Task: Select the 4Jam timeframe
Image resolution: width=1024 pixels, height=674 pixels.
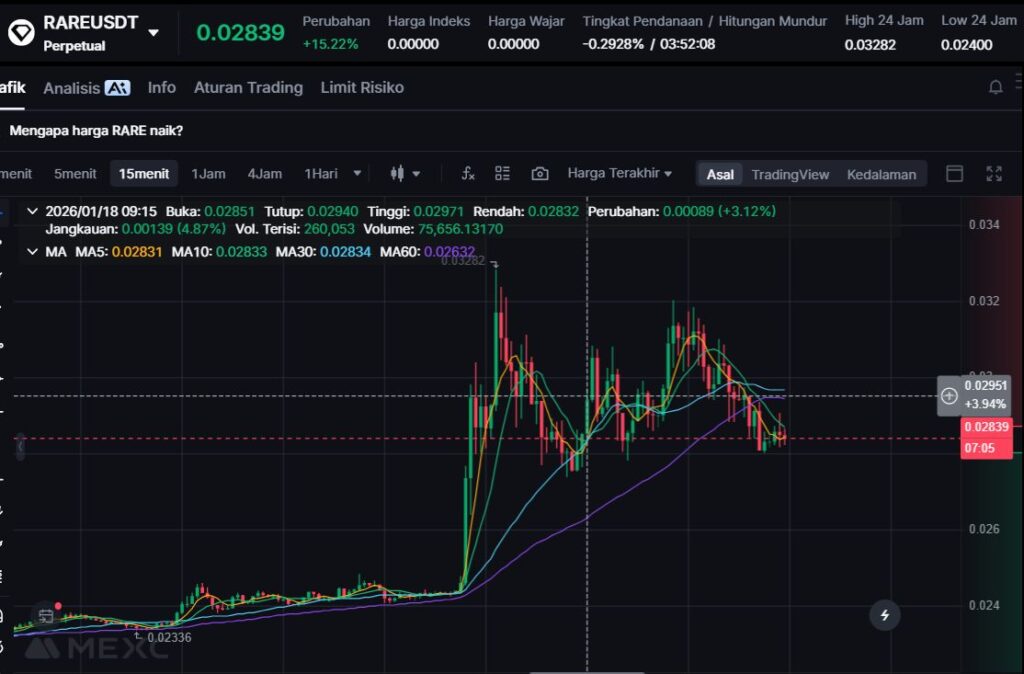Action: 265,174
